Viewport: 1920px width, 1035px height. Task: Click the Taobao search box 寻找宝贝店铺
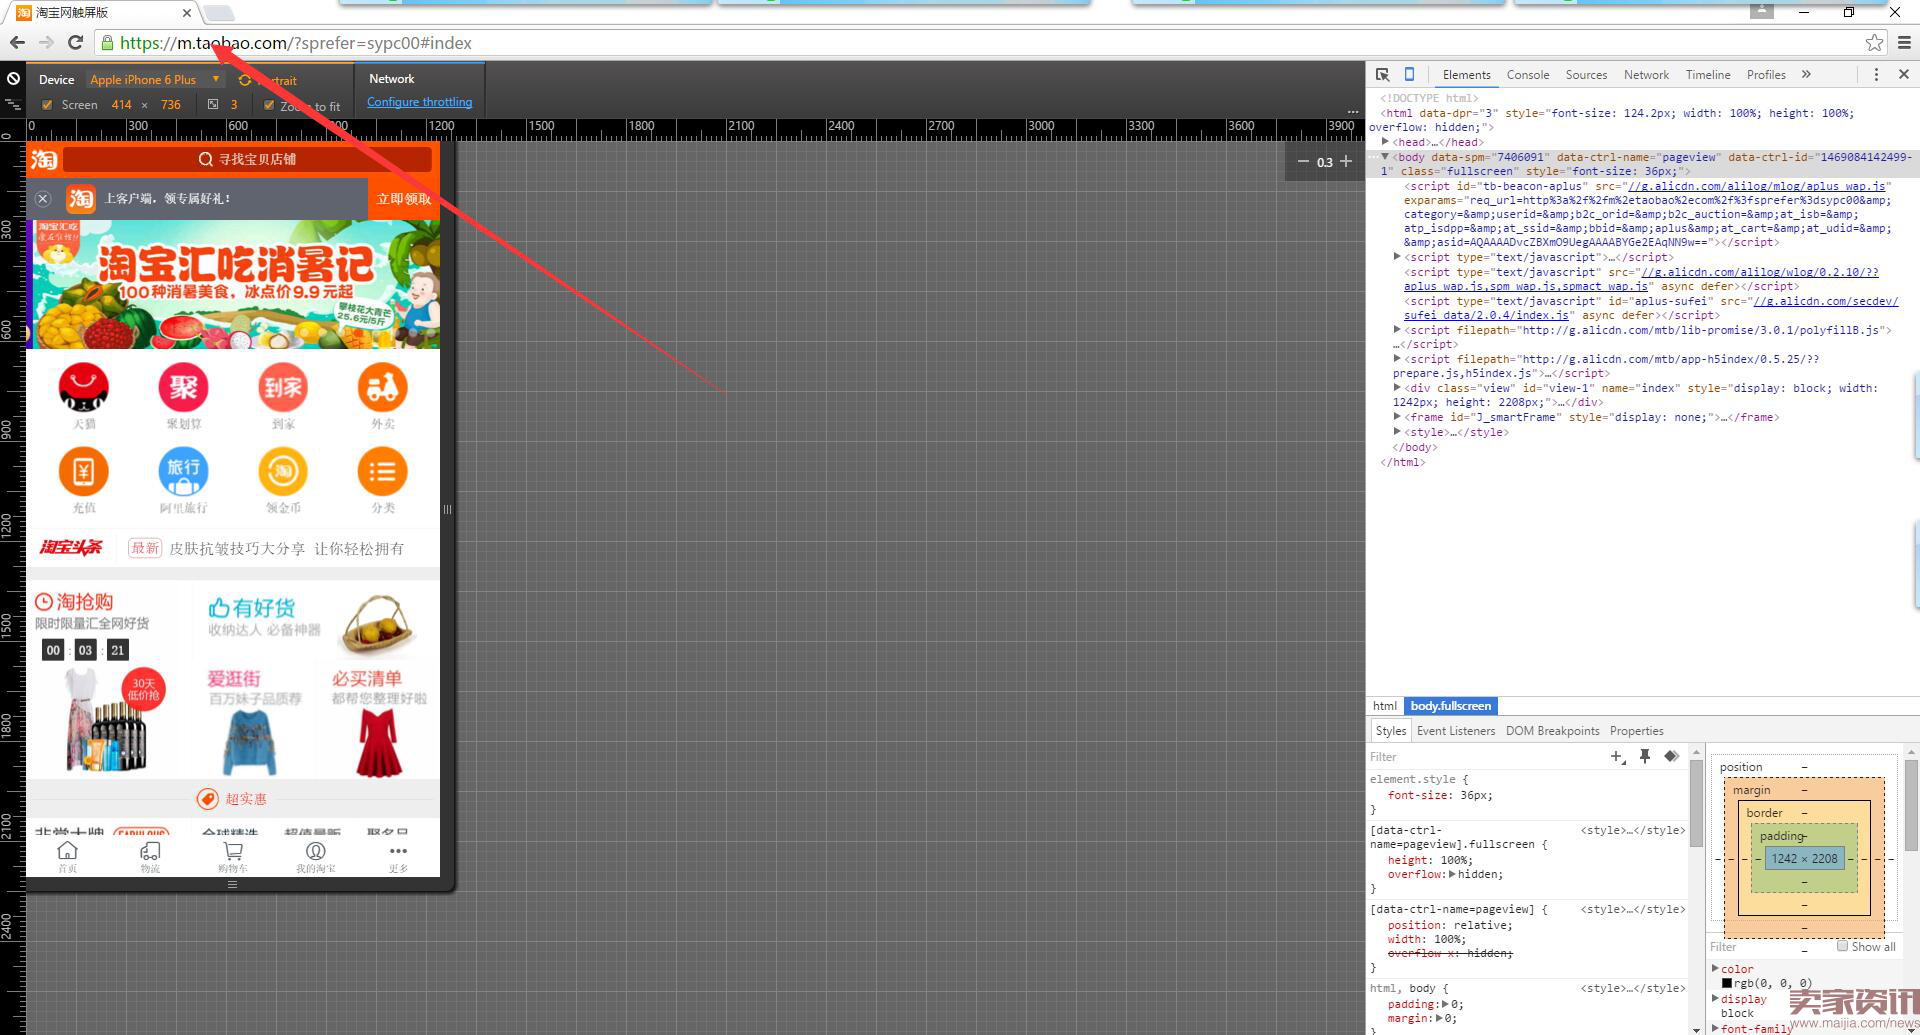[247, 159]
